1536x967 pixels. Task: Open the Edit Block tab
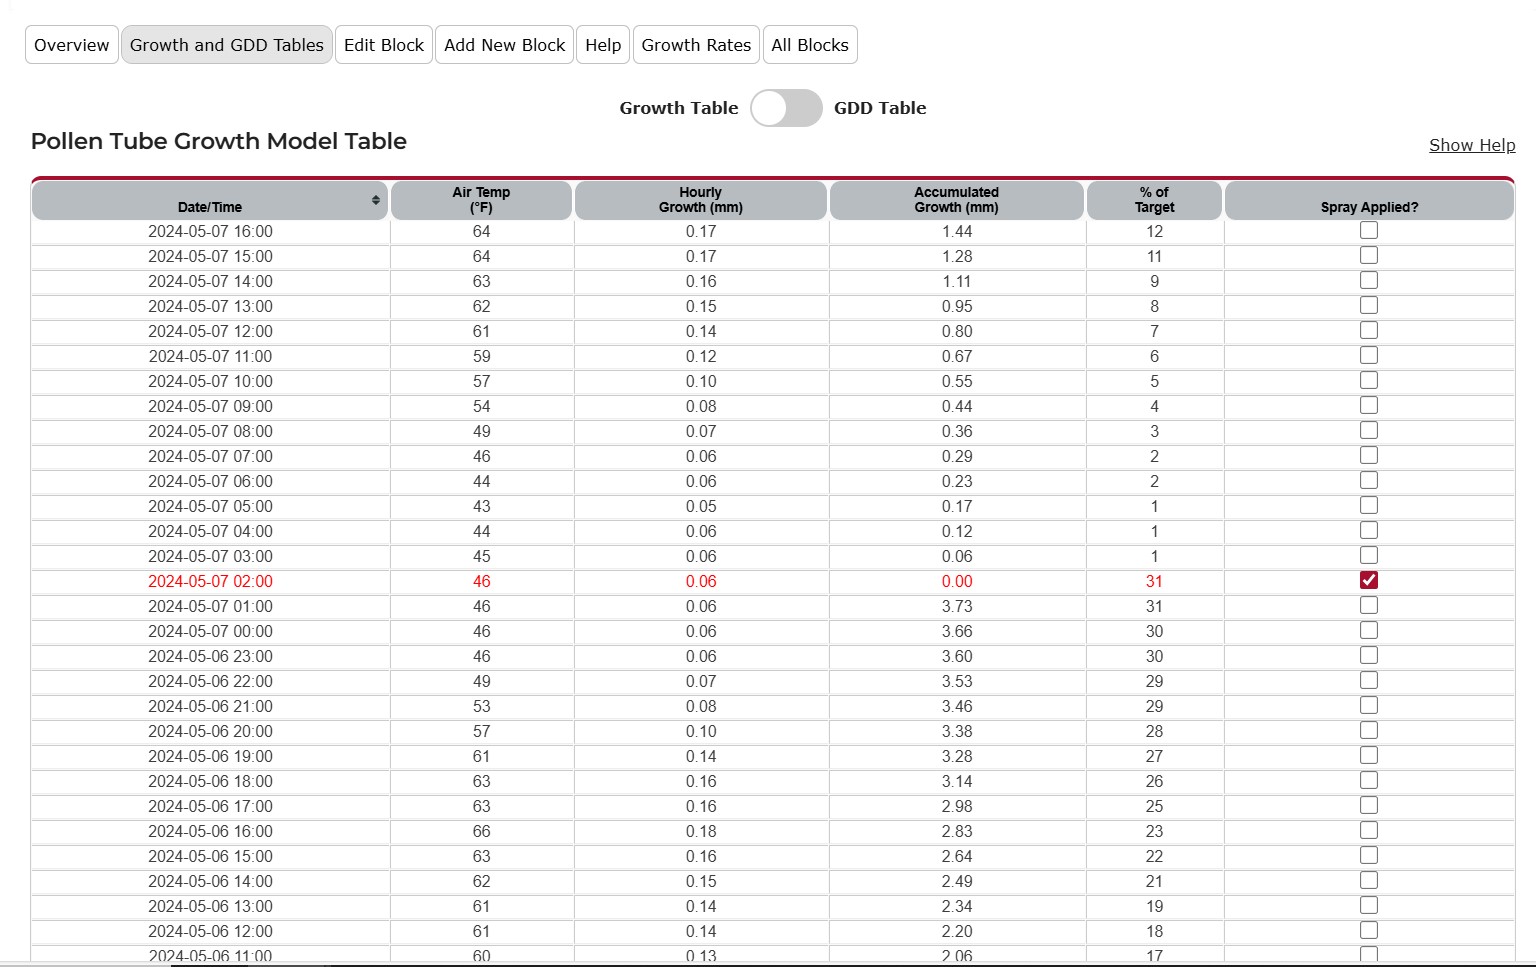(x=384, y=45)
